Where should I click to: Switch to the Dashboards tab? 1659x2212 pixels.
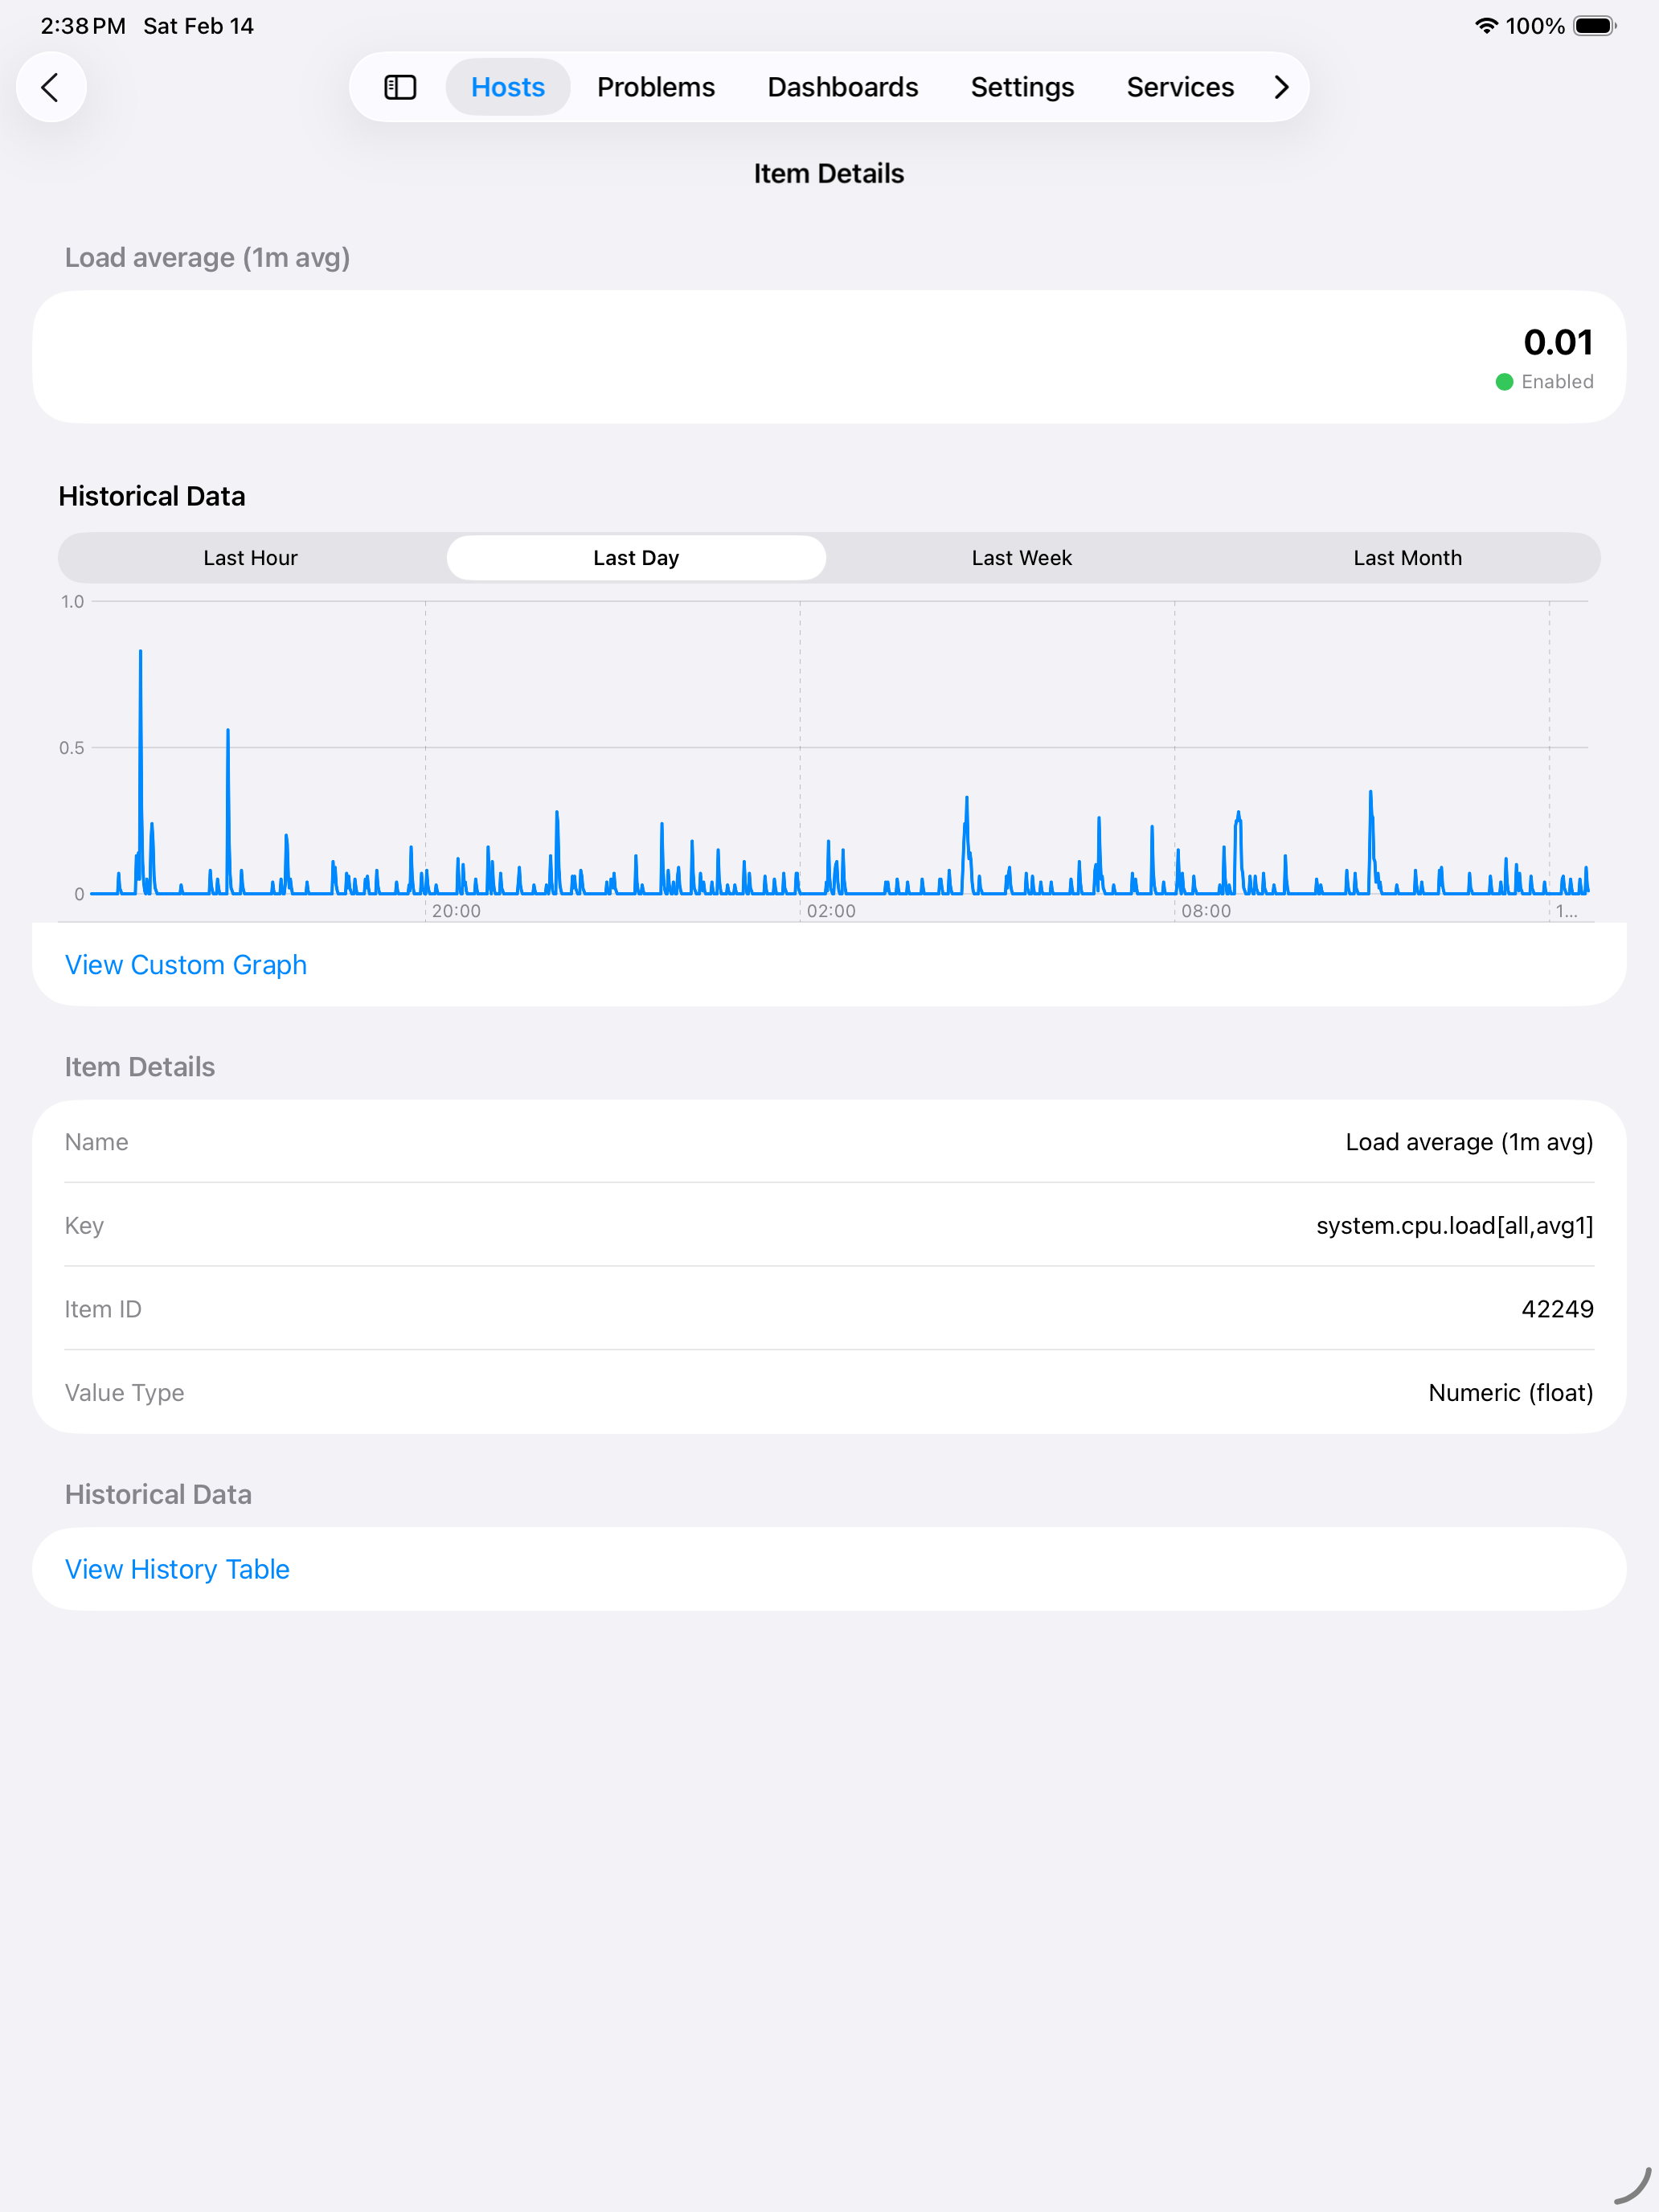click(842, 87)
